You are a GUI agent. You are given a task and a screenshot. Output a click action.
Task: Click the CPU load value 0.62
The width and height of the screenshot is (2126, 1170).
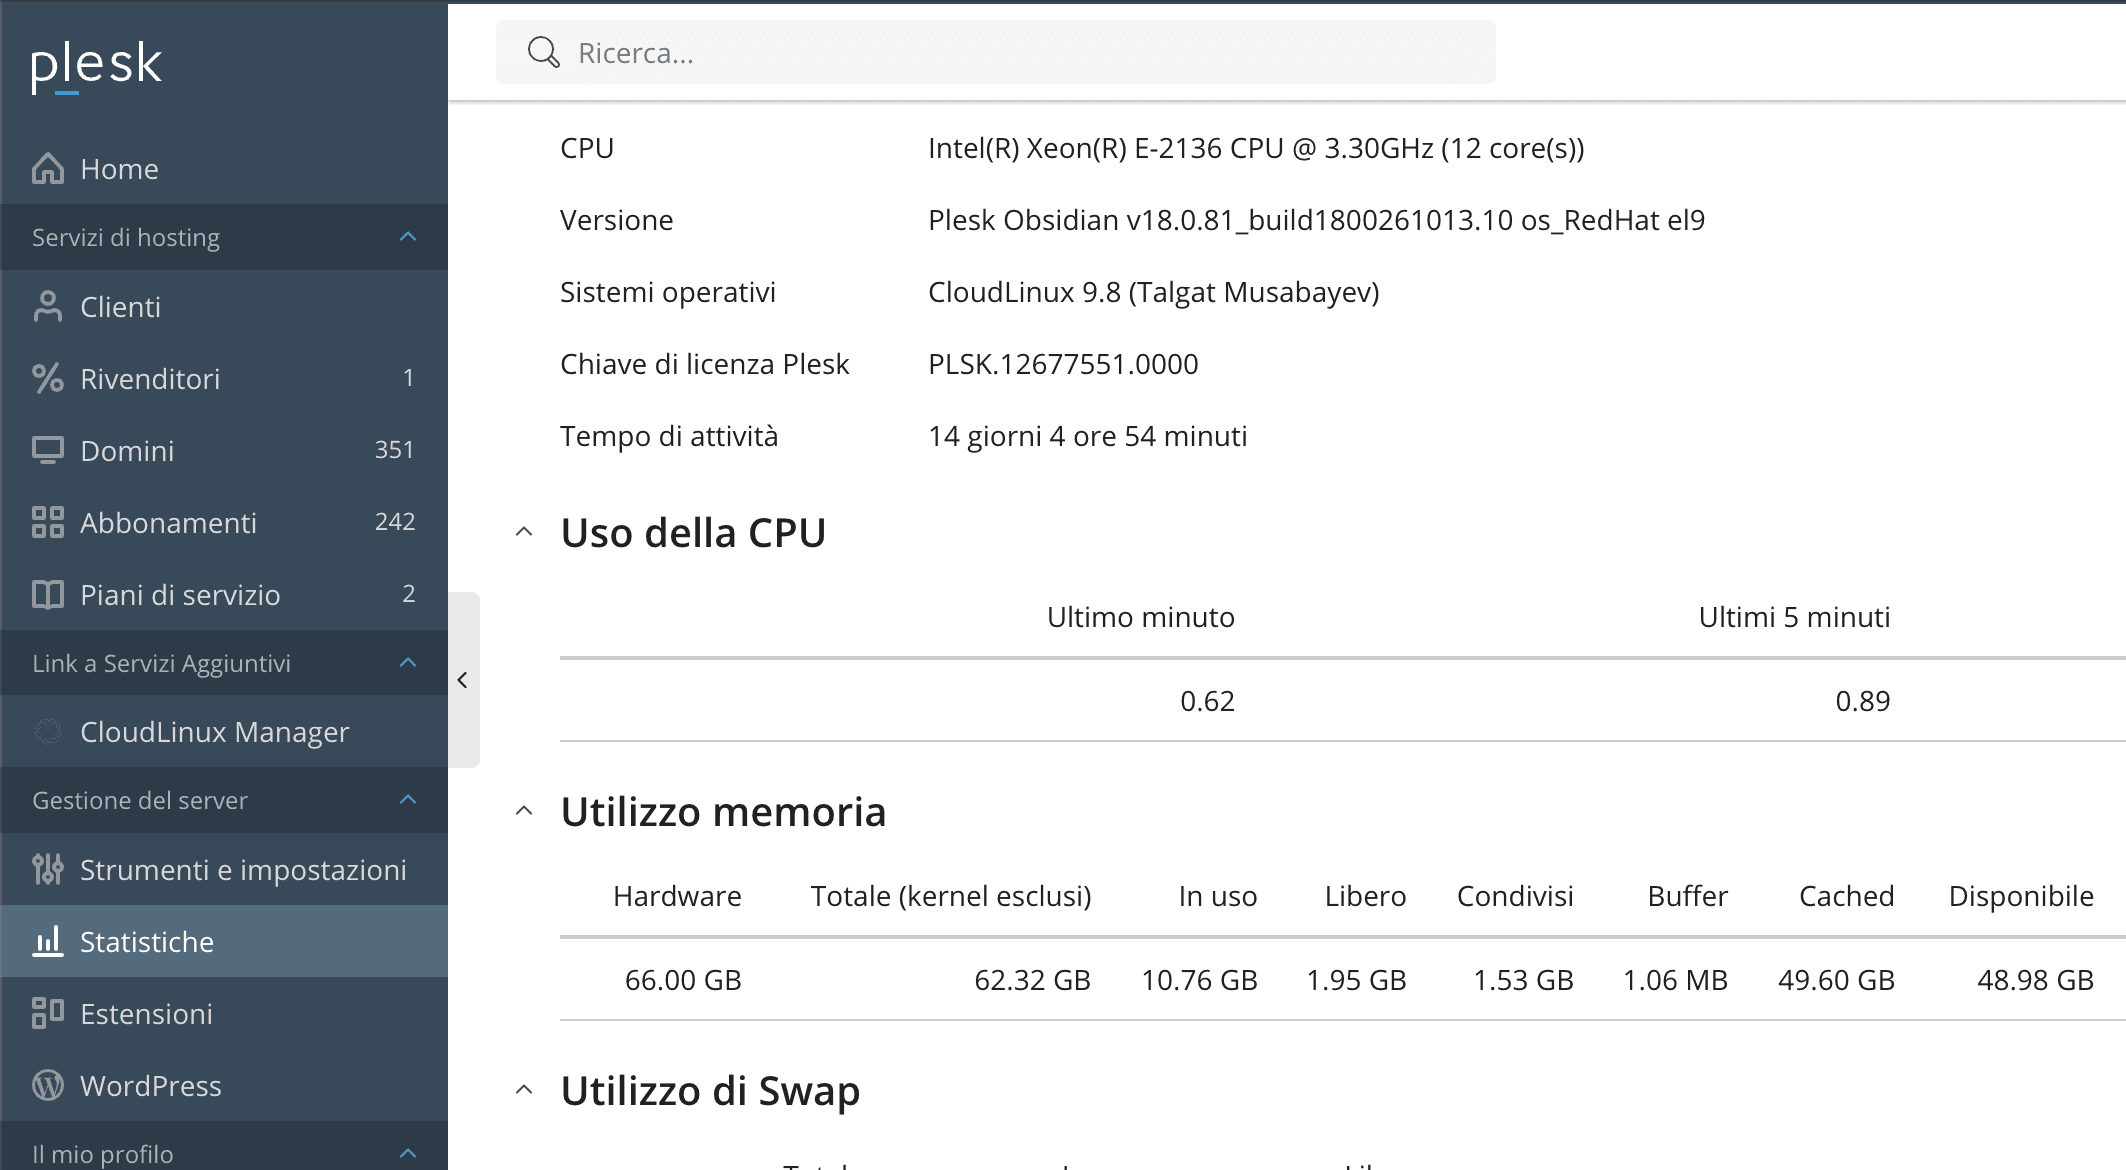[x=1207, y=701]
